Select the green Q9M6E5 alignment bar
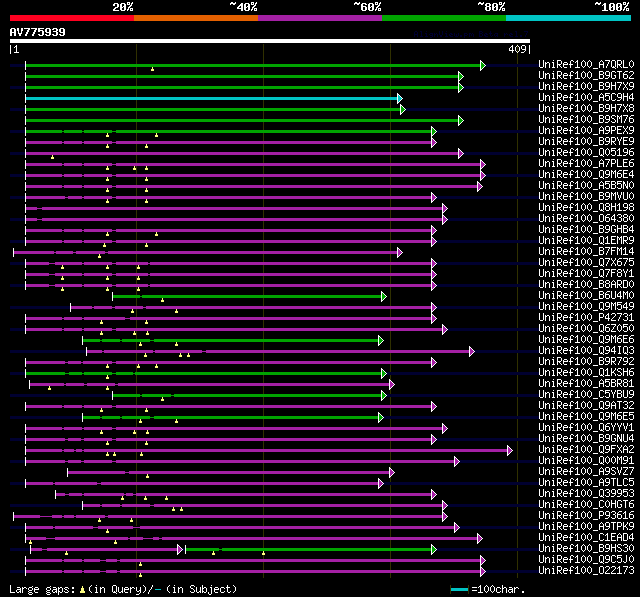The height and width of the screenshot is (597, 640). pyautogui.click(x=231, y=417)
